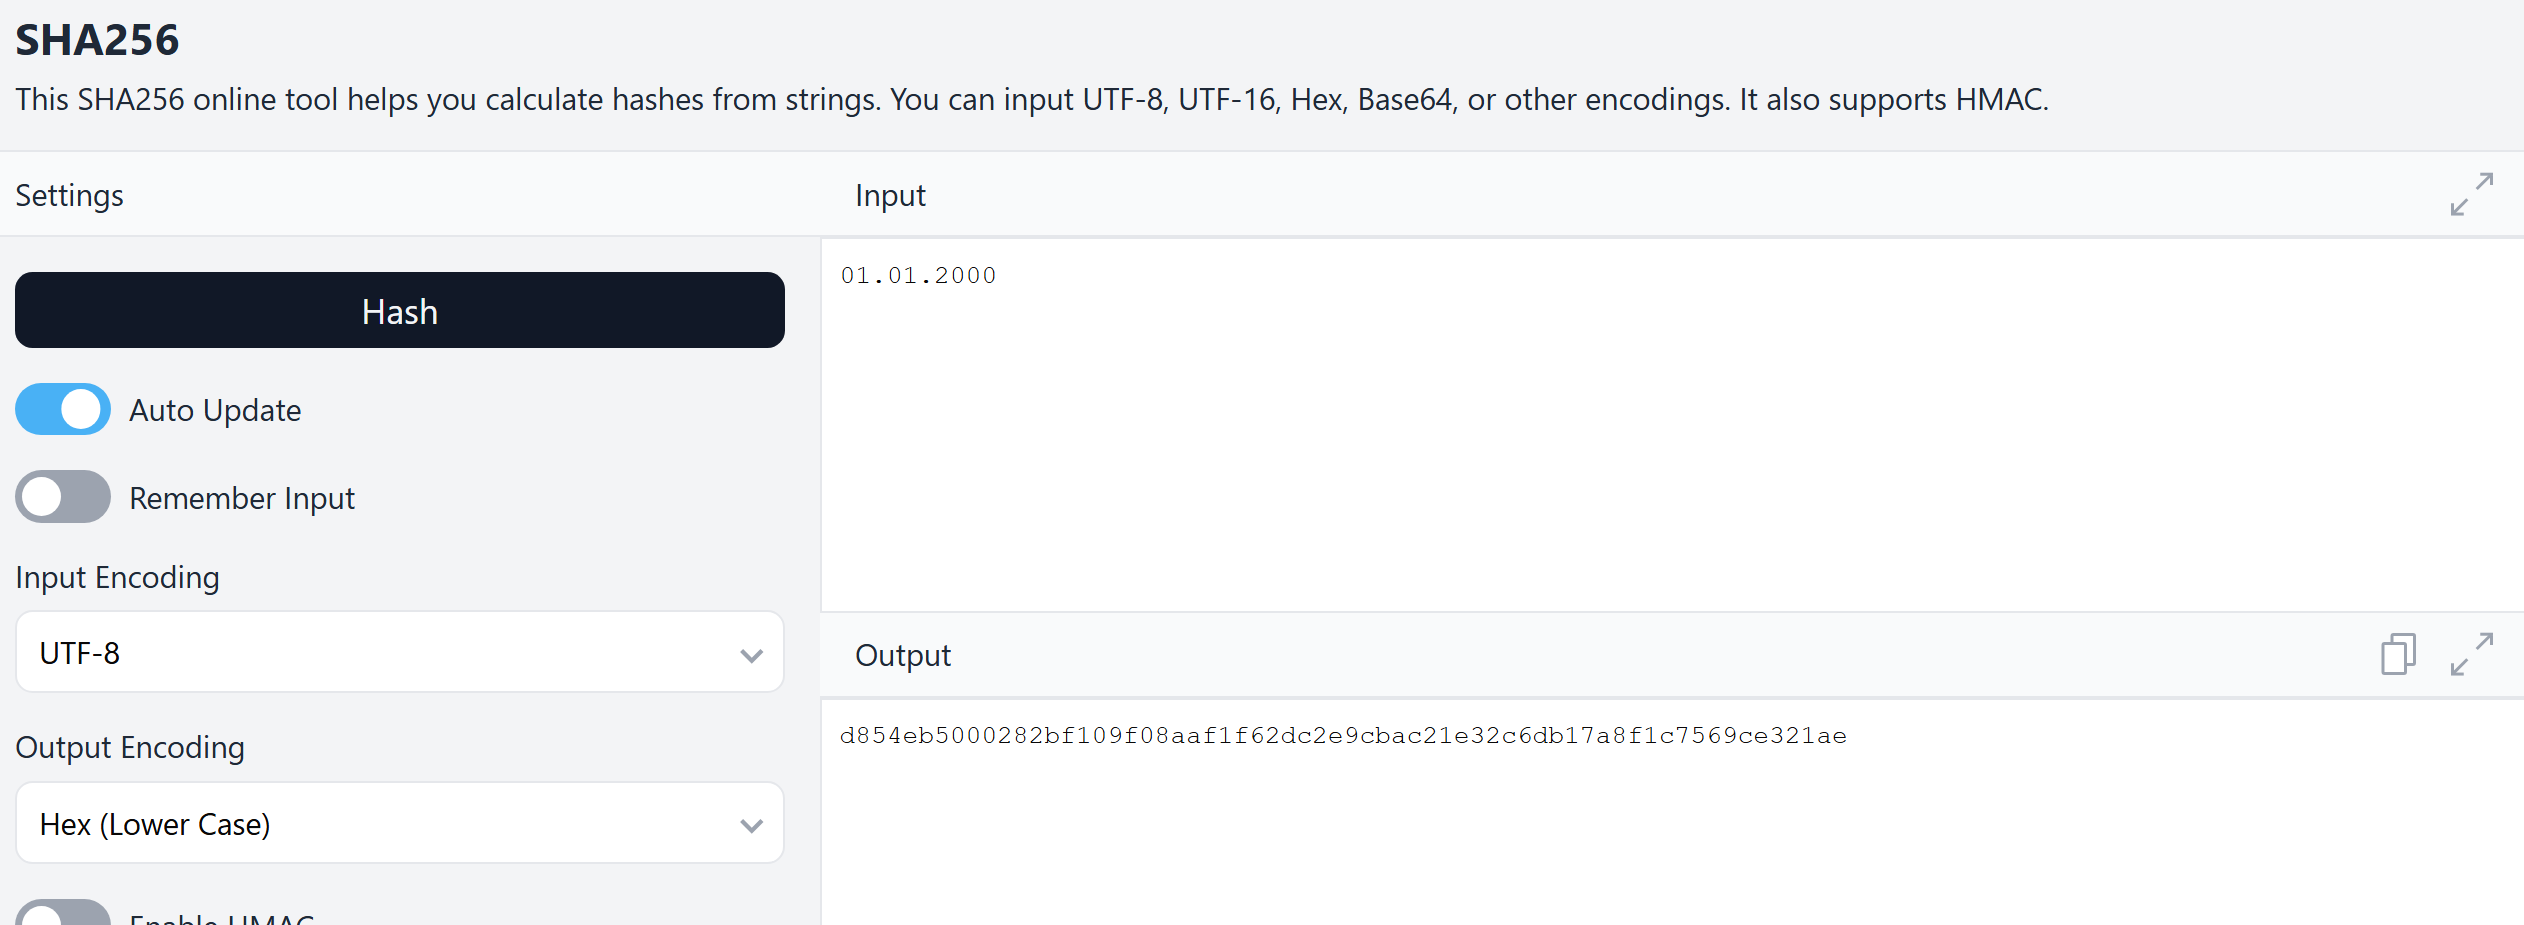Click the UTF-8 dropdown chevron arrow
Screen dimensions: 2524x925
(751, 655)
